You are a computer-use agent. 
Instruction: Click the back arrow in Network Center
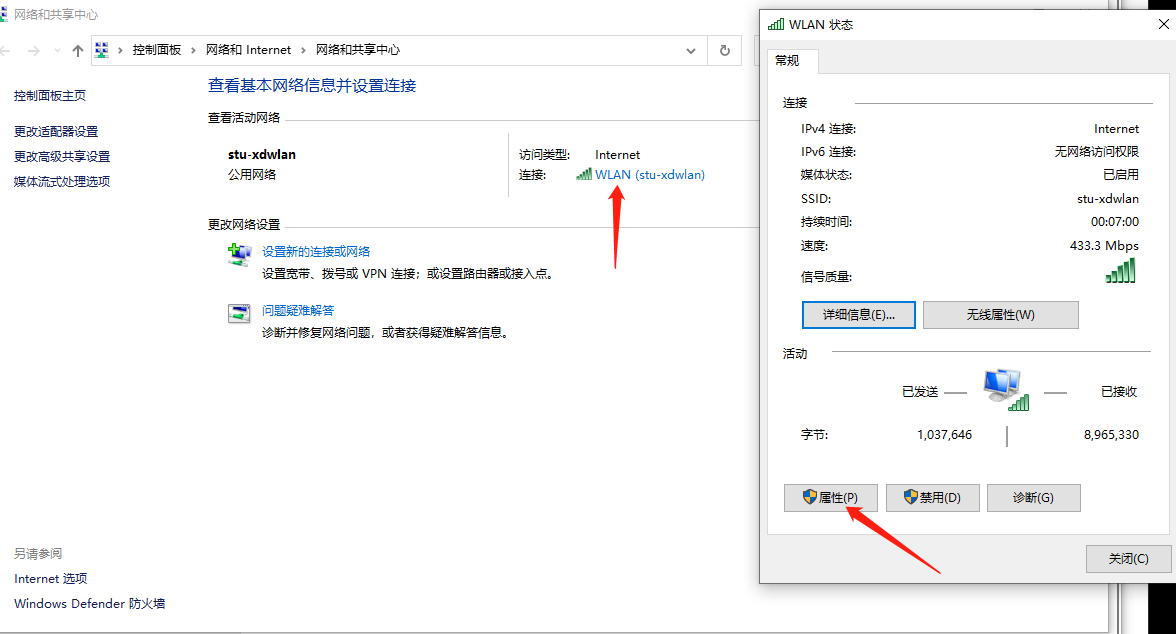click(x=6, y=50)
